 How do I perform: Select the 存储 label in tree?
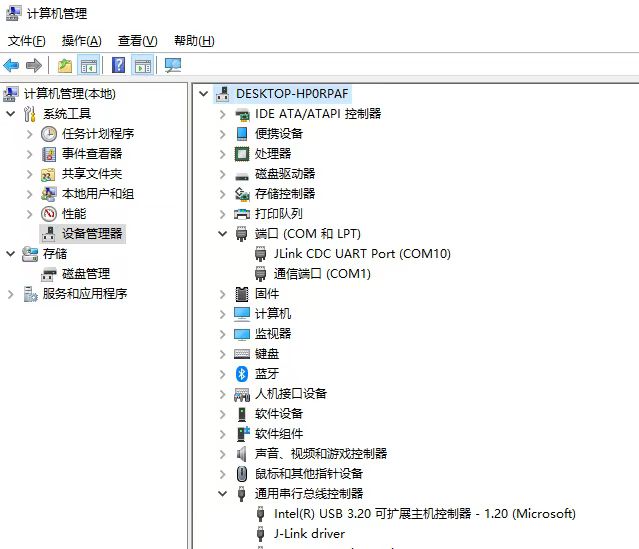[55, 254]
